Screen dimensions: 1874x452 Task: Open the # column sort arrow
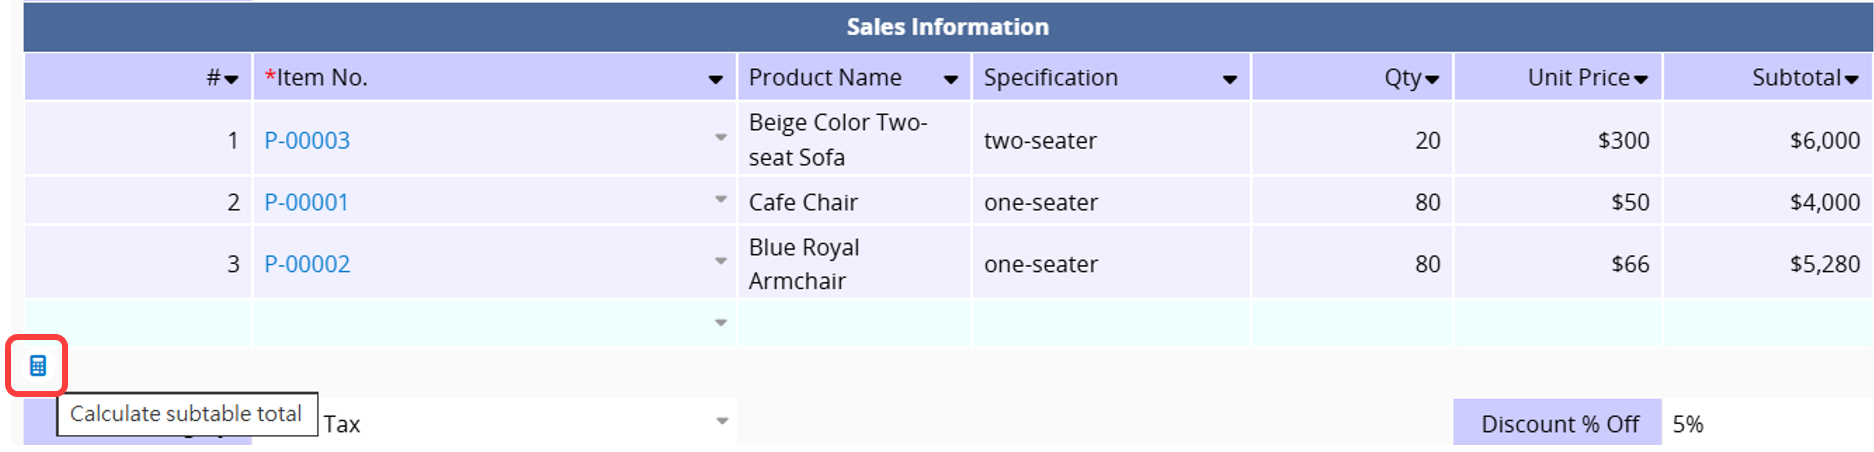(232, 80)
